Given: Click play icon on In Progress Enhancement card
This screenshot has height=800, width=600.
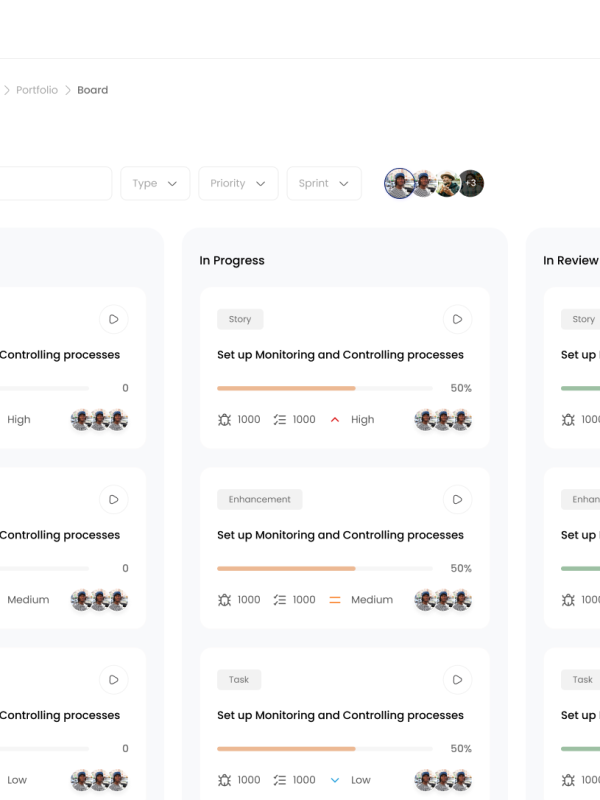Looking at the screenshot, I should coord(457,499).
